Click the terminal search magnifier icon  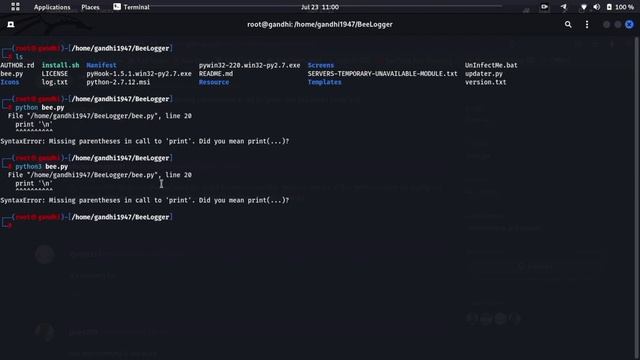(568, 24)
